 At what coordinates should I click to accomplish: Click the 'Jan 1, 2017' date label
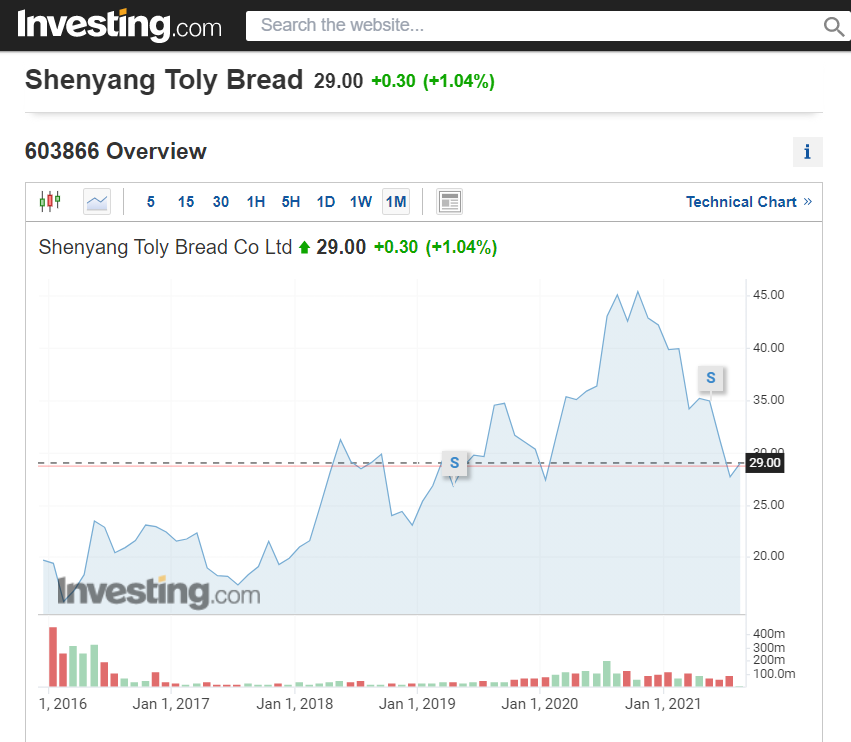click(x=171, y=704)
